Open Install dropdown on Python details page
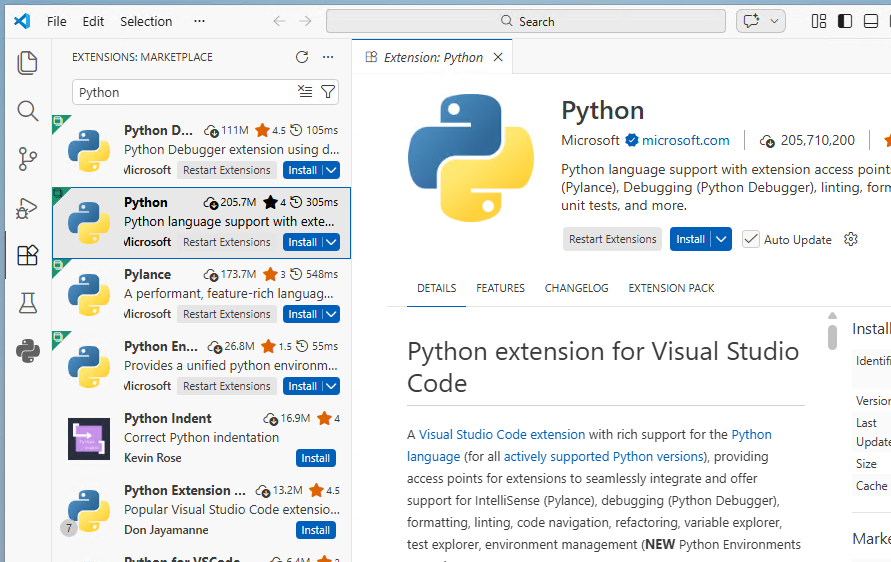The image size is (891, 562). click(721, 239)
